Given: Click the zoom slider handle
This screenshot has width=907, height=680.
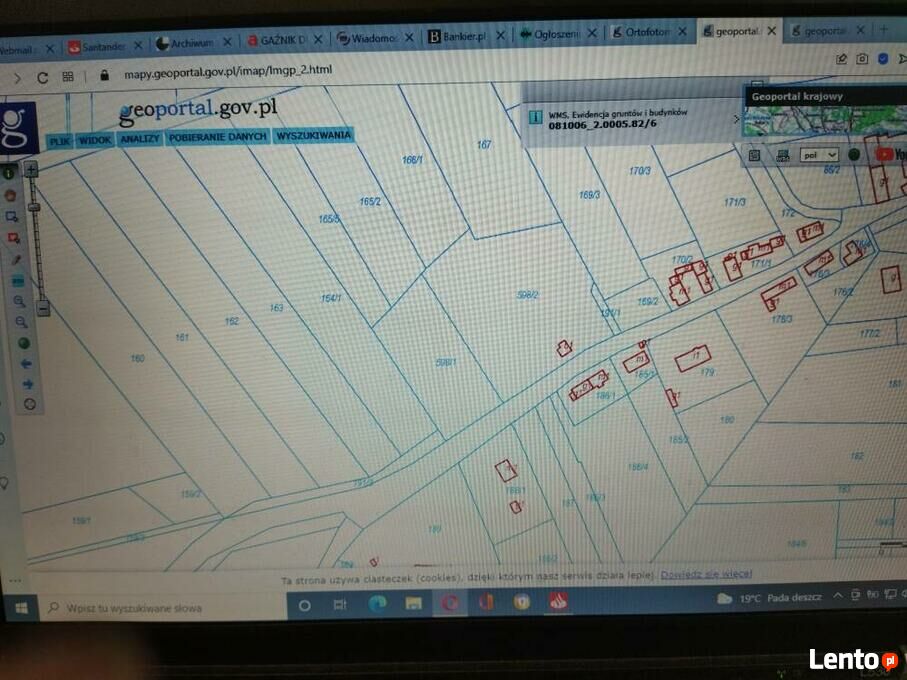Looking at the screenshot, I should coord(35,207).
